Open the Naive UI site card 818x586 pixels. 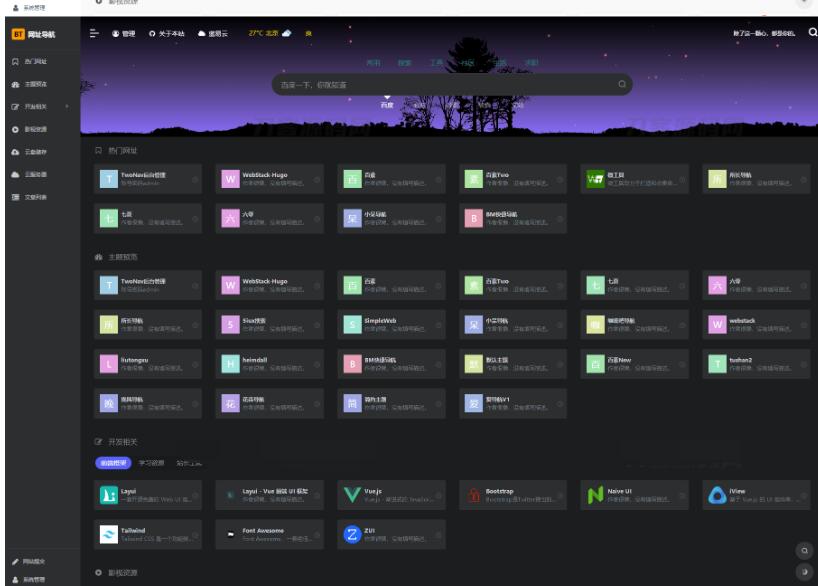[x=634, y=495]
